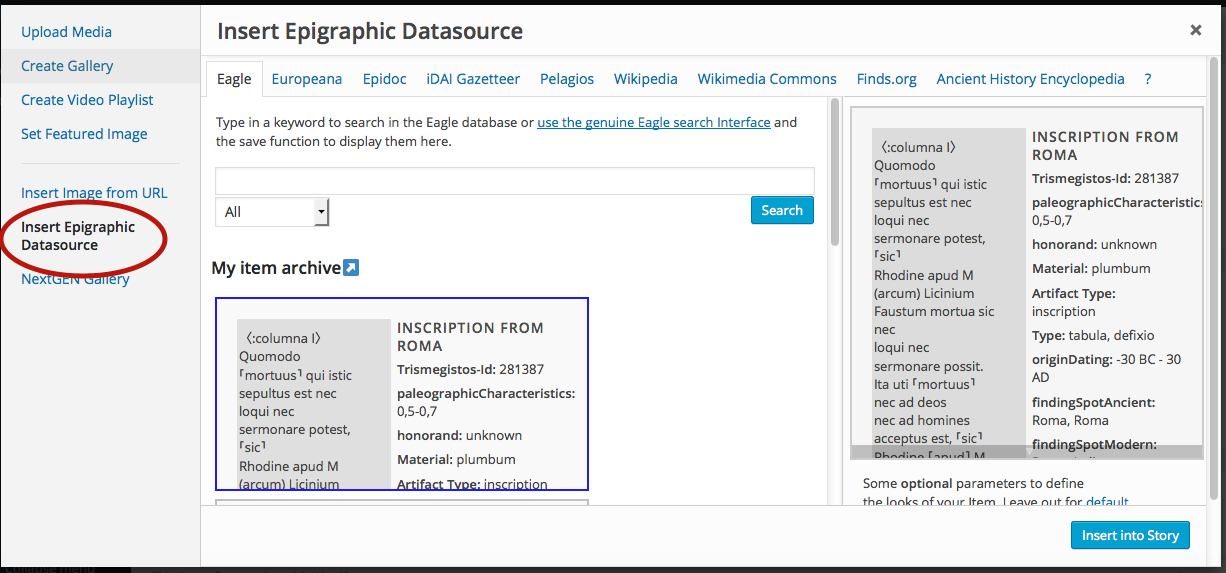Image resolution: width=1226 pixels, height=573 pixels.
Task: Open the Wikipedia datasource tab
Action: (646, 79)
